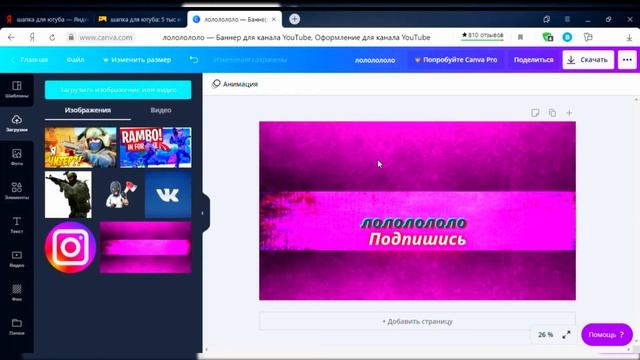Open the Background (Фон) sidebar panel
640x360 pixels.
(x=17, y=293)
